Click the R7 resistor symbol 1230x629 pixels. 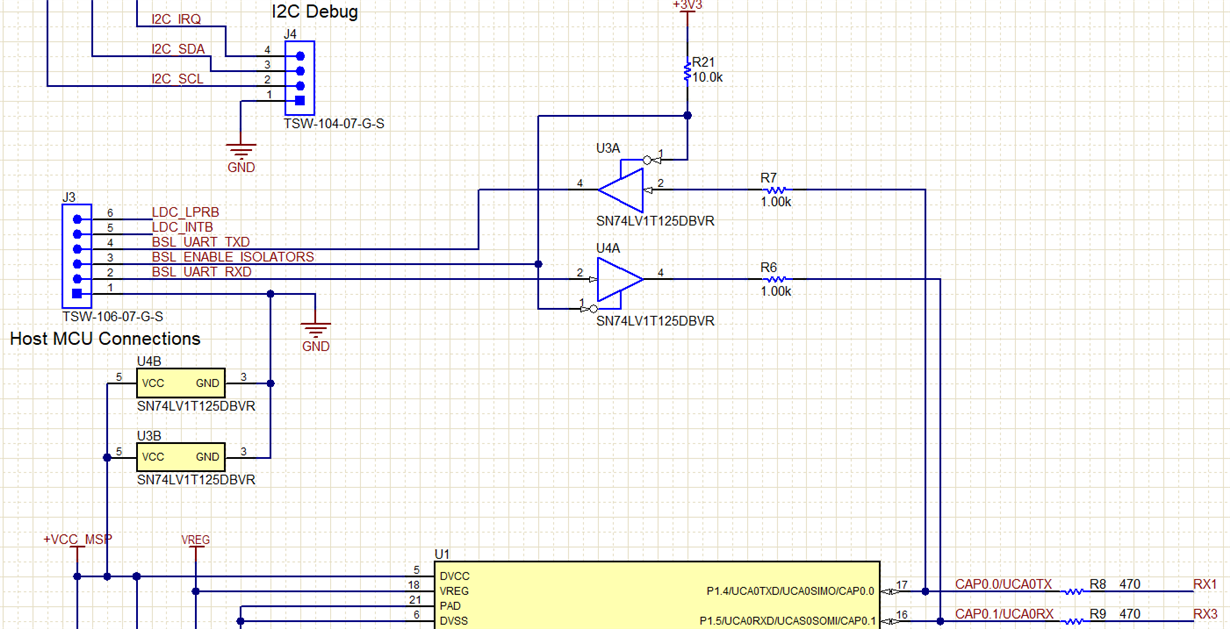pyautogui.click(x=775, y=189)
